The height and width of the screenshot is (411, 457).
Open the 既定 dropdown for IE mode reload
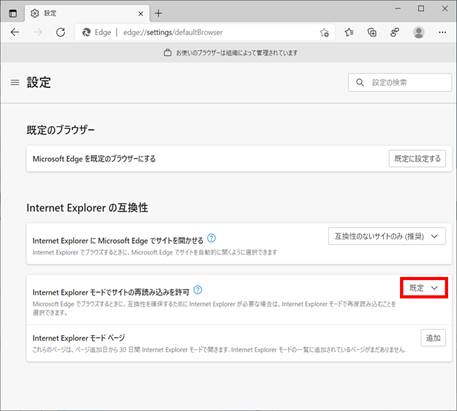pos(423,288)
